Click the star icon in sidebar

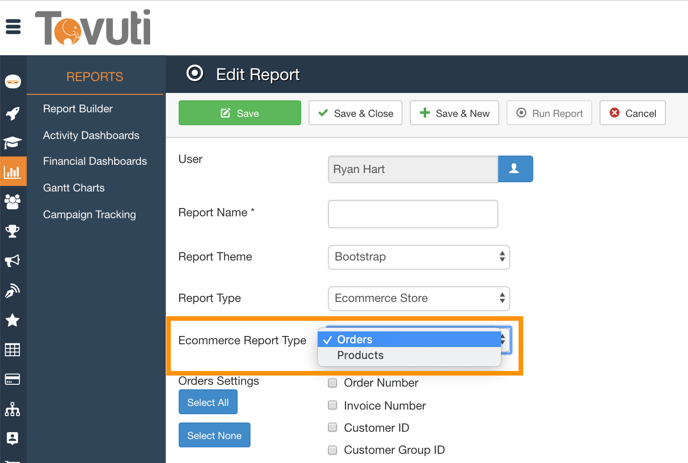pos(13,320)
